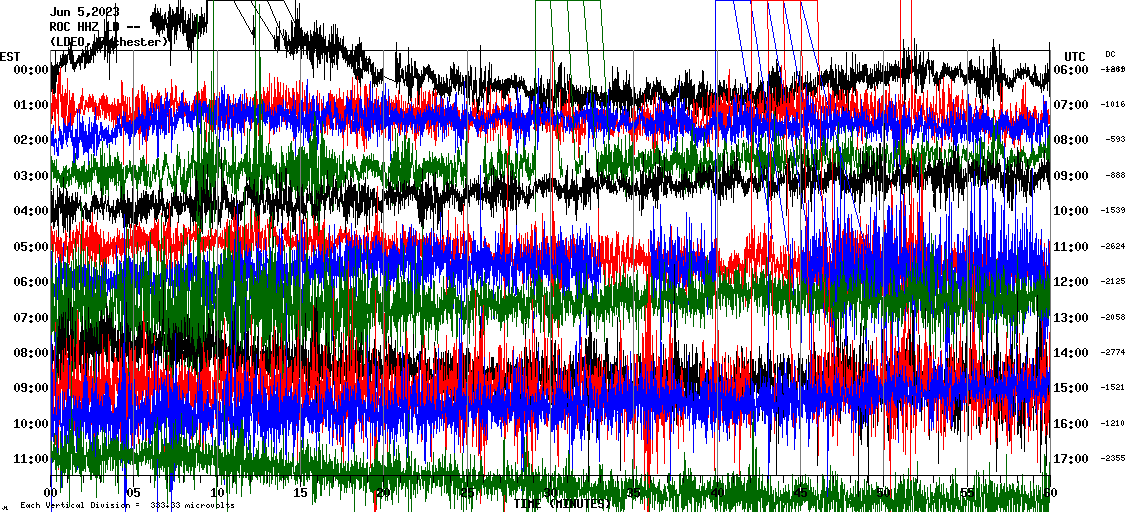Screen dimensions: 1130x519
Task: Click the 'Each Vertical Division' scale note
Action: (125, 505)
